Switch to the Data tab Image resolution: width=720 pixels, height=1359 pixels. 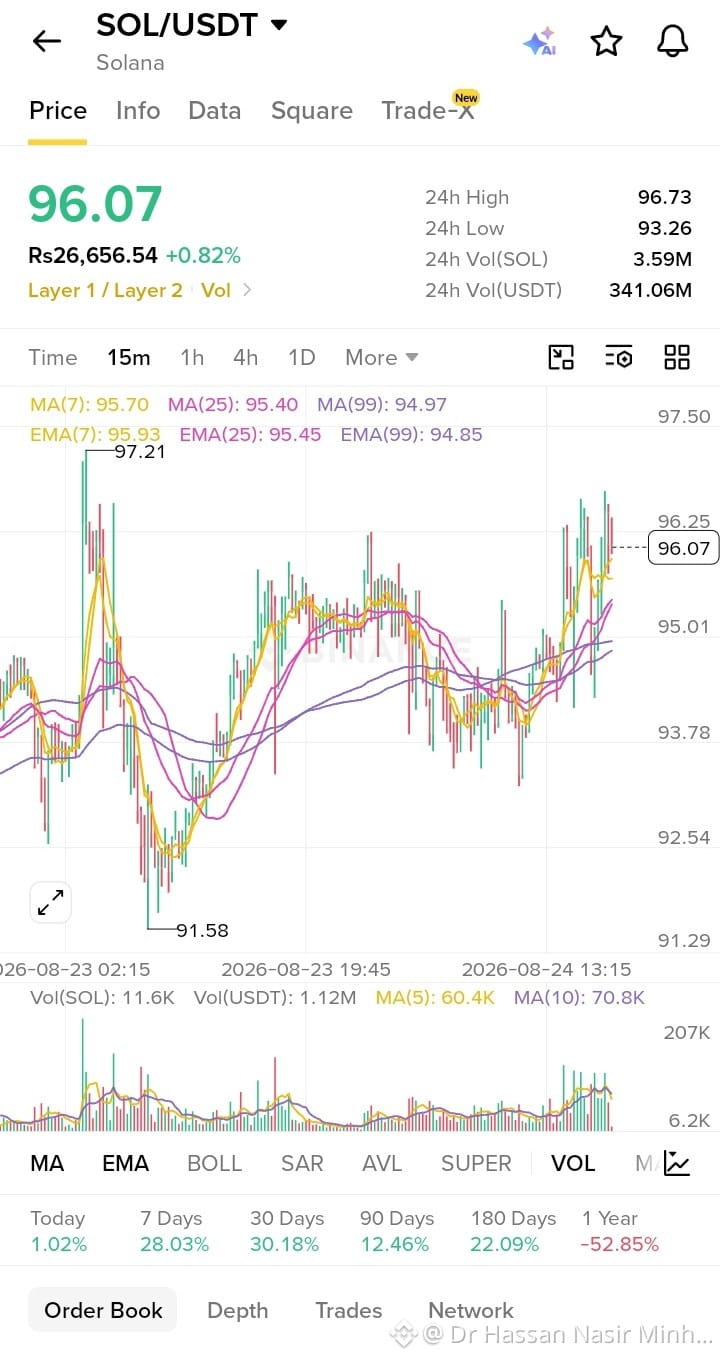(215, 110)
